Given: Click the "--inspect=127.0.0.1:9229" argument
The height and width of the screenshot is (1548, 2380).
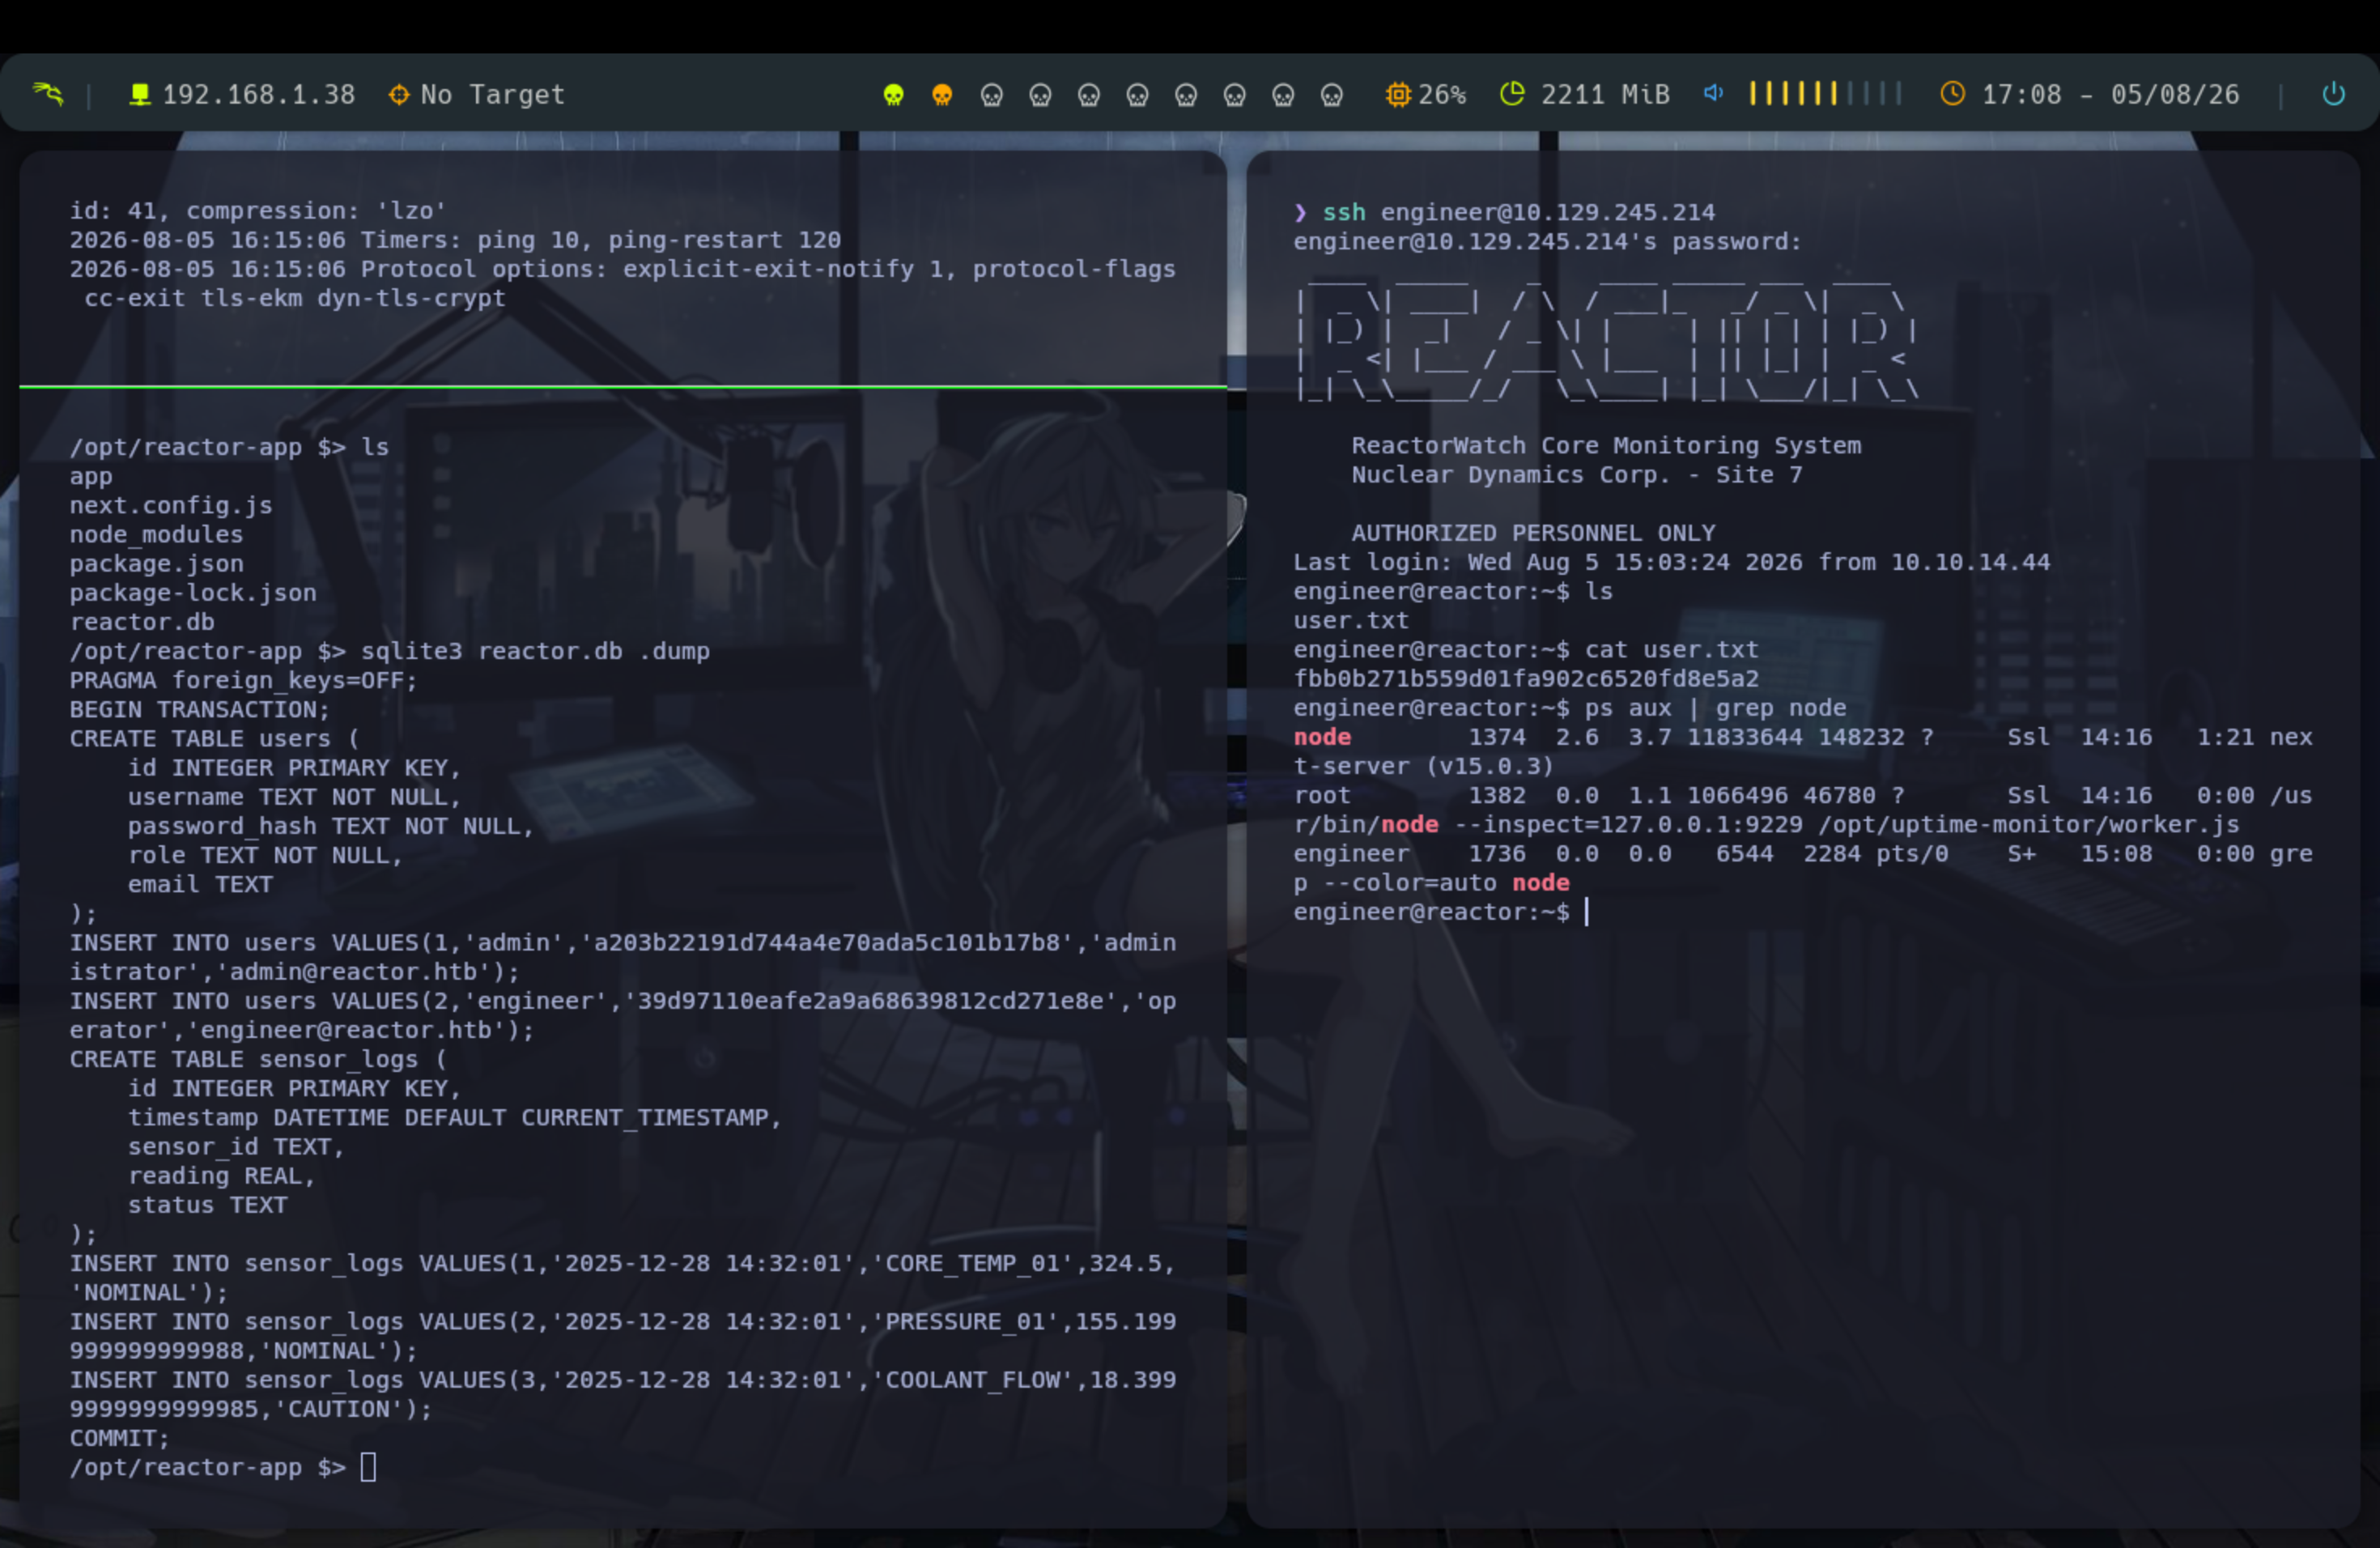Looking at the screenshot, I should point(1628,825).
